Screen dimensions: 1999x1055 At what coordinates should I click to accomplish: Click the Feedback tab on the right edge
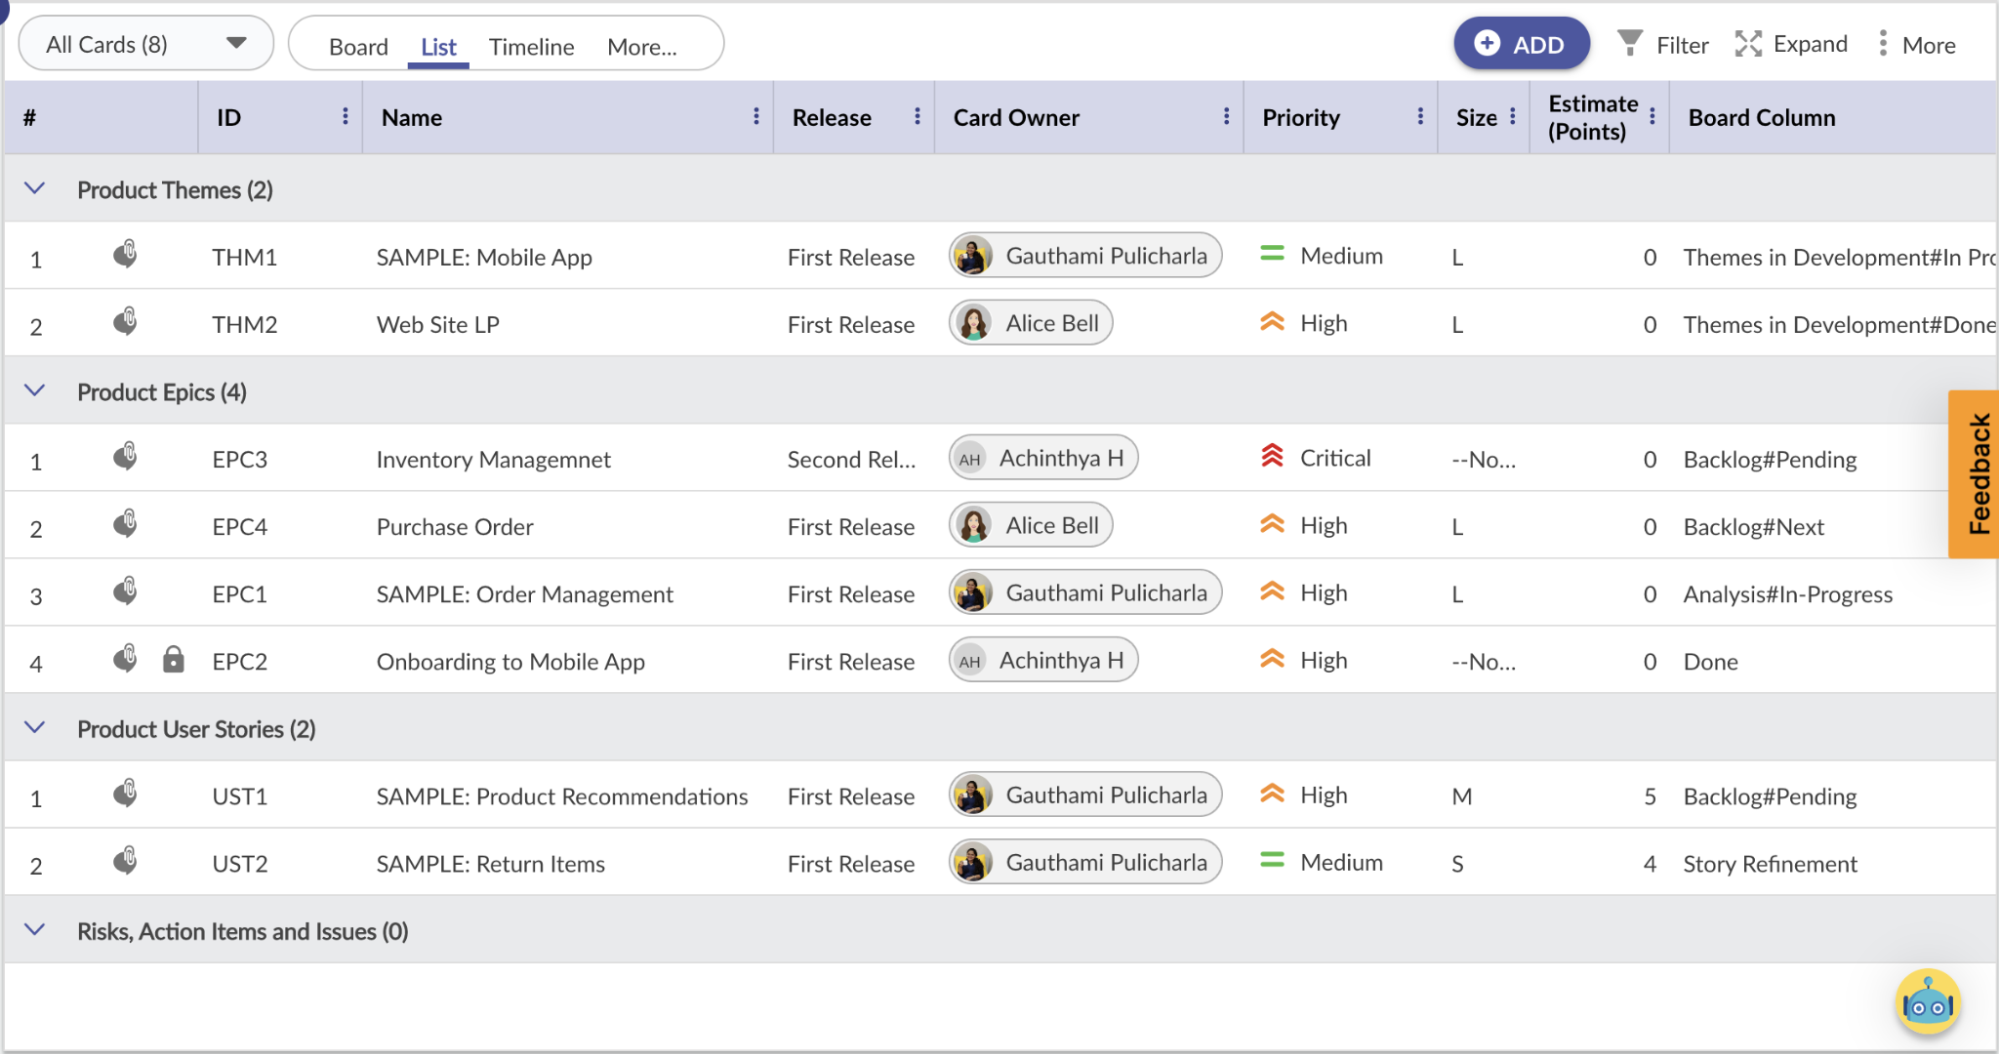1974,472
